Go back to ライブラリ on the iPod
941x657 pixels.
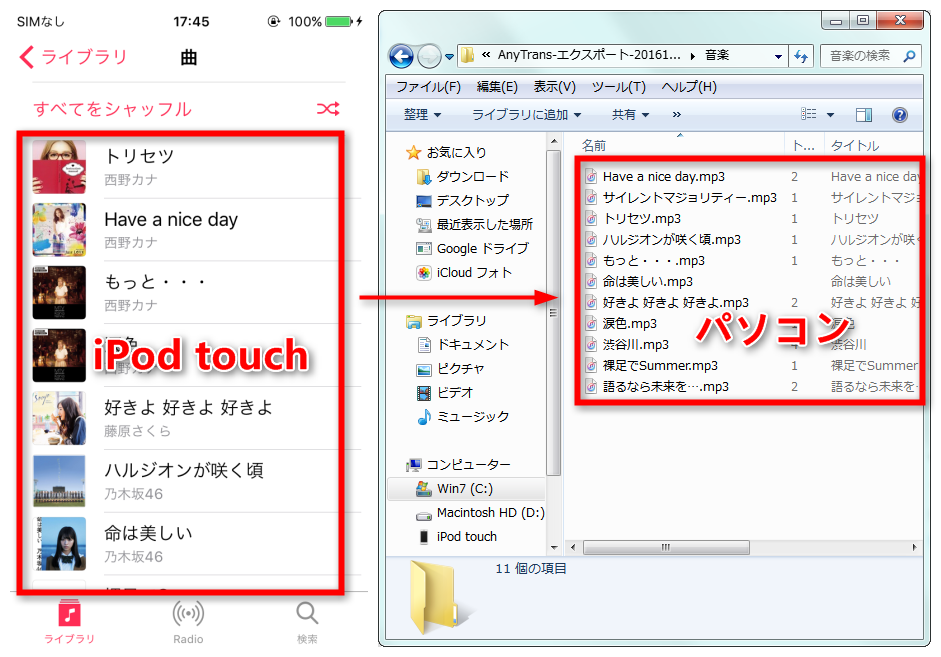point(73,57)
